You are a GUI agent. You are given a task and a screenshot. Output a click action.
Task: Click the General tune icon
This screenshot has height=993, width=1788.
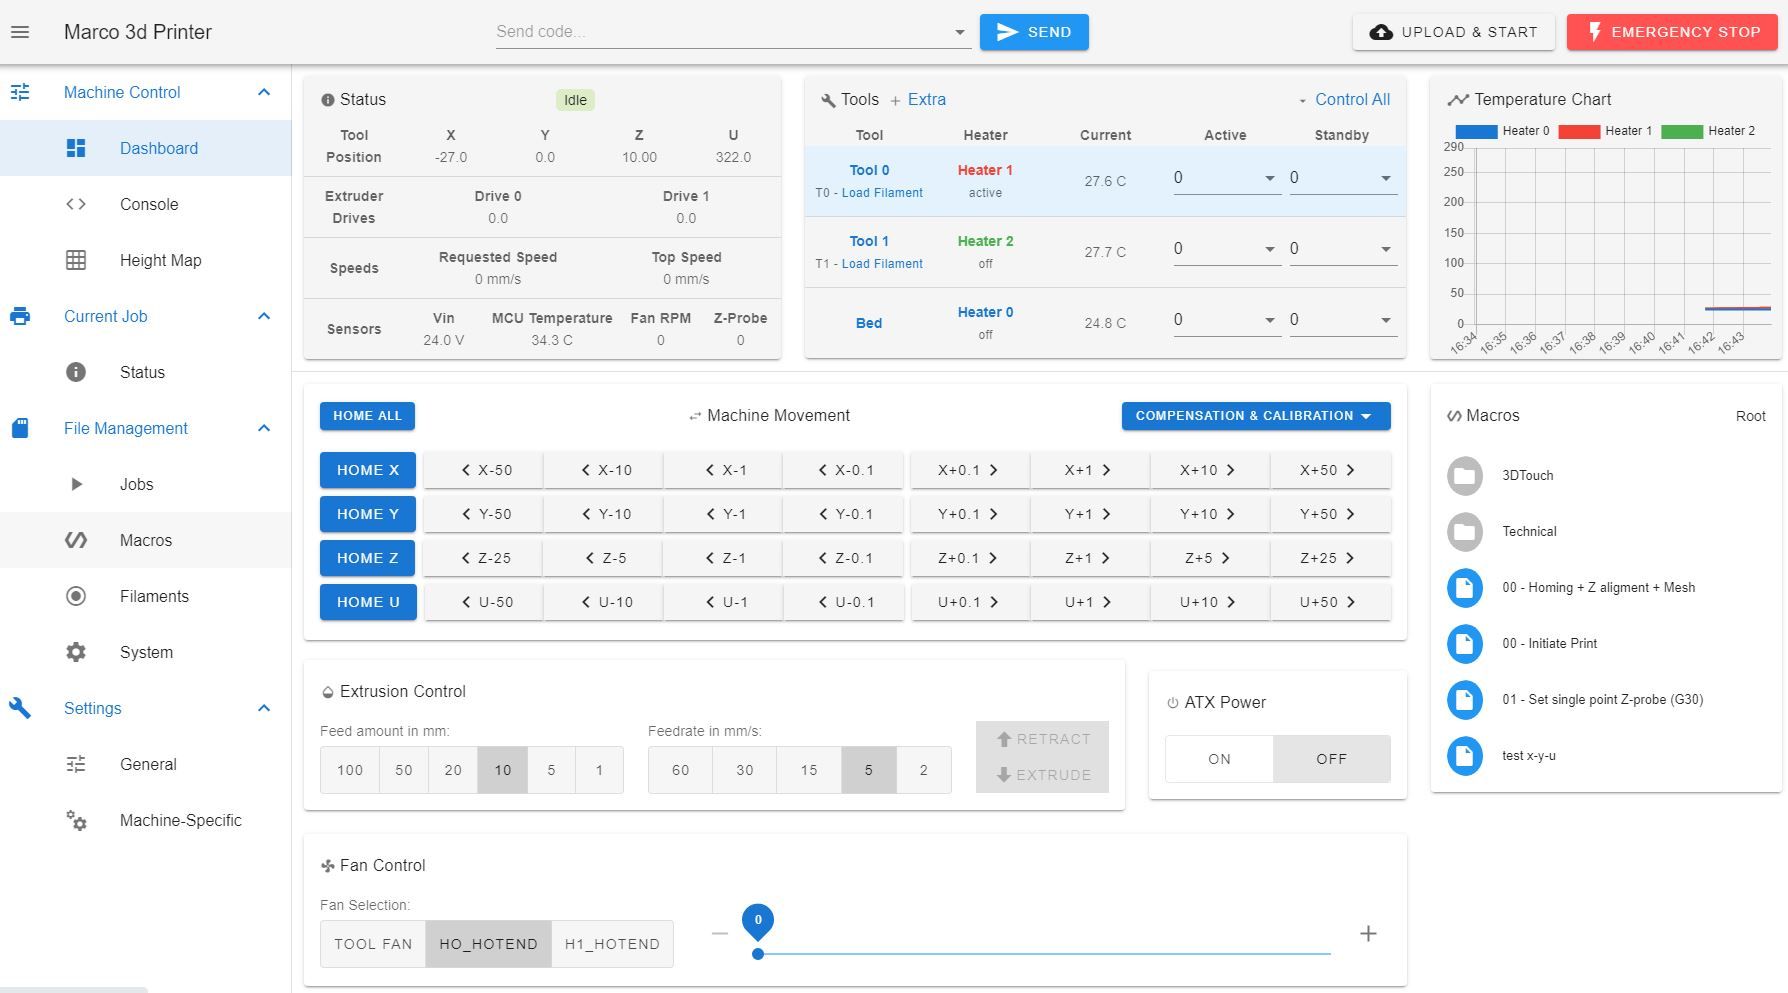pyautogui.click(x=76, y=764)
